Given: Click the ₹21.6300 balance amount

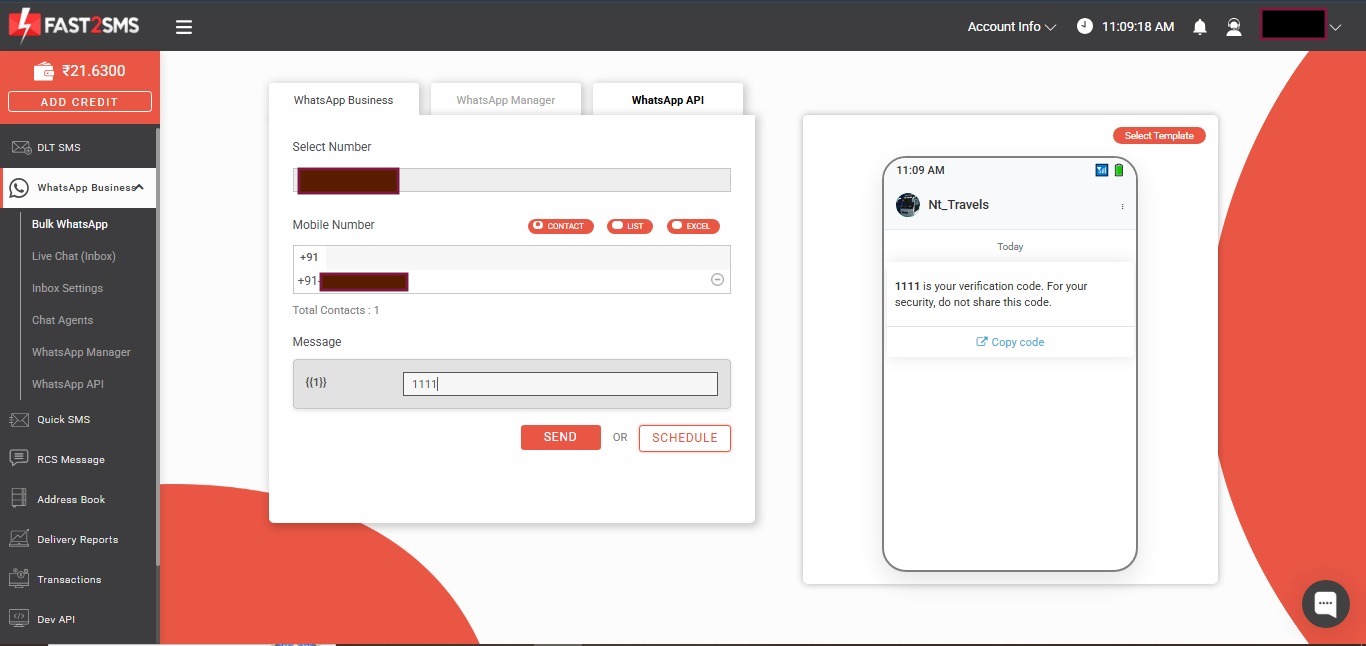Looking at the screenshot, I should (94, 71).
